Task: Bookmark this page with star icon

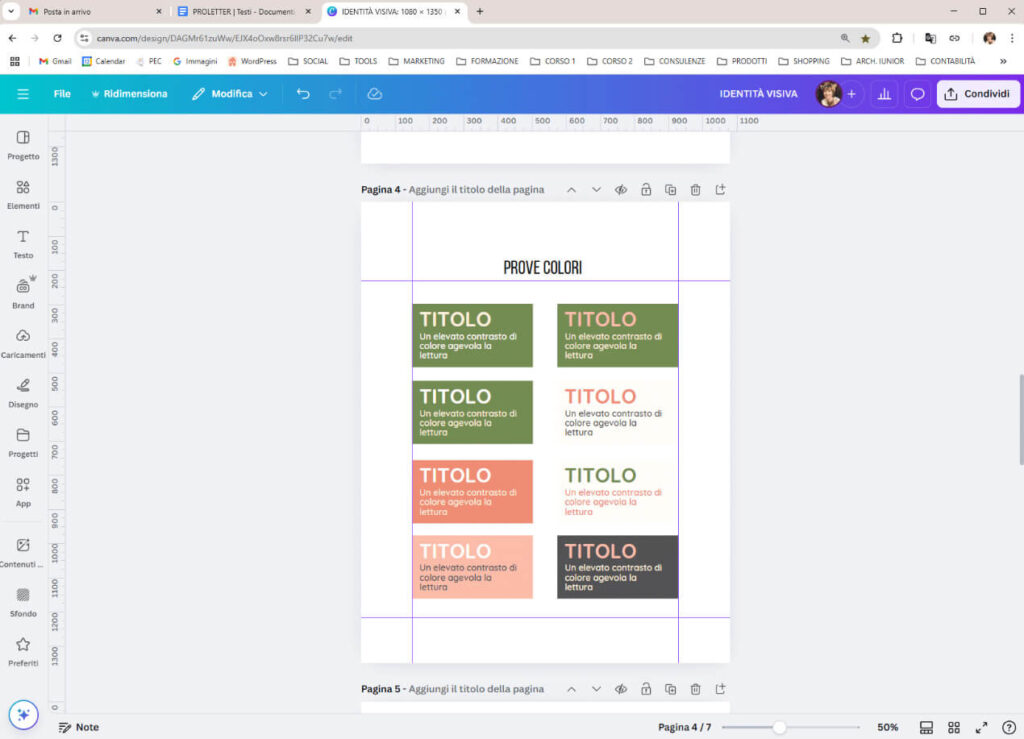Action: tap(865, 39)
